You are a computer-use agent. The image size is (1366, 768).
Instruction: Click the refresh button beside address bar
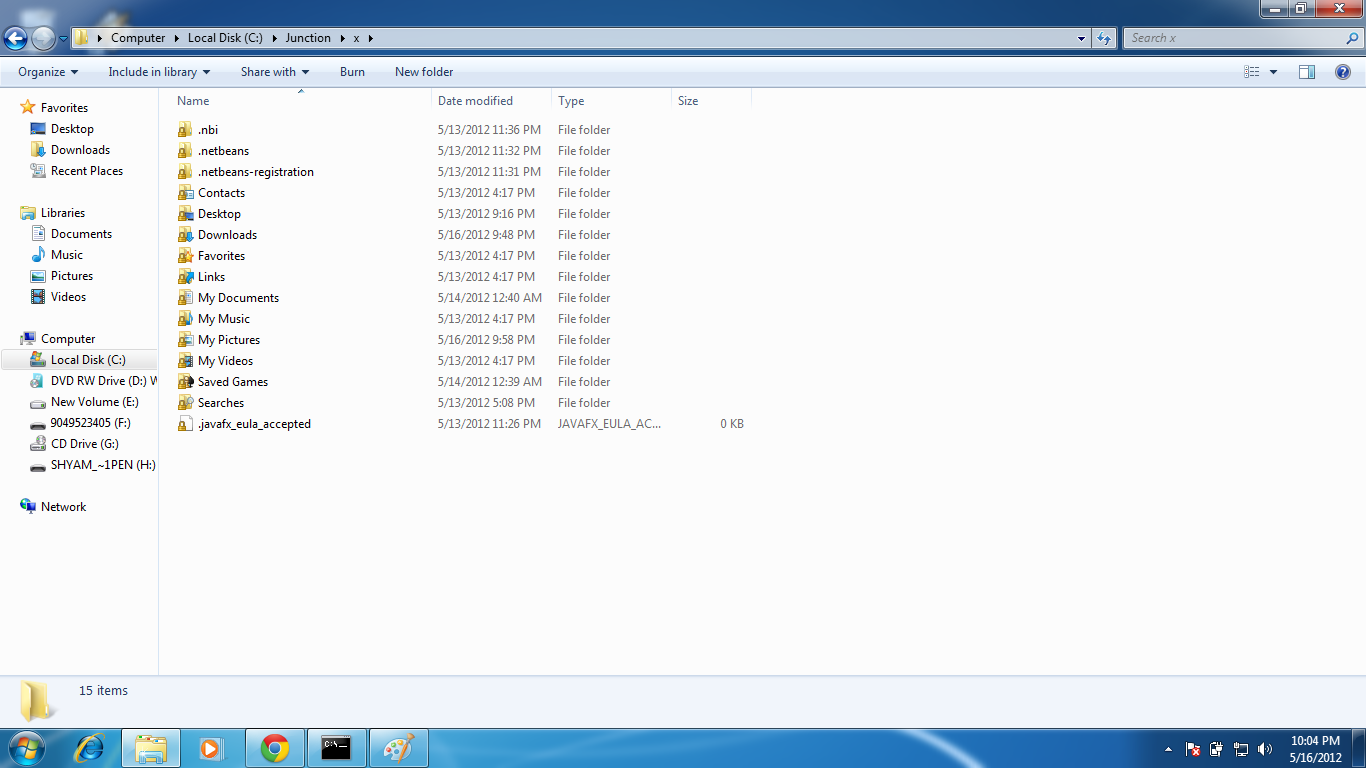(x=1104, y=38)
